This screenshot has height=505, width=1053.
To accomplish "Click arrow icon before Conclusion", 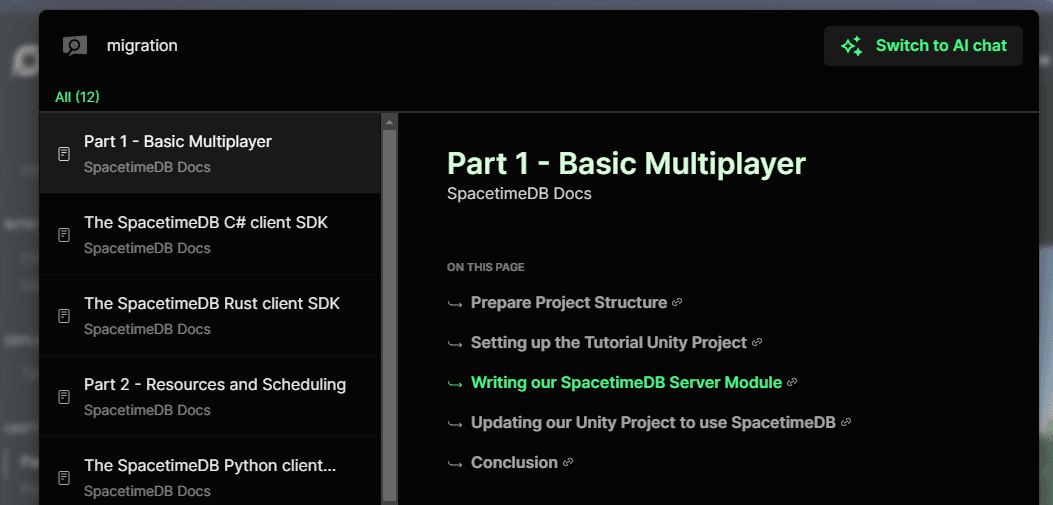I will (x=455, y=463).
